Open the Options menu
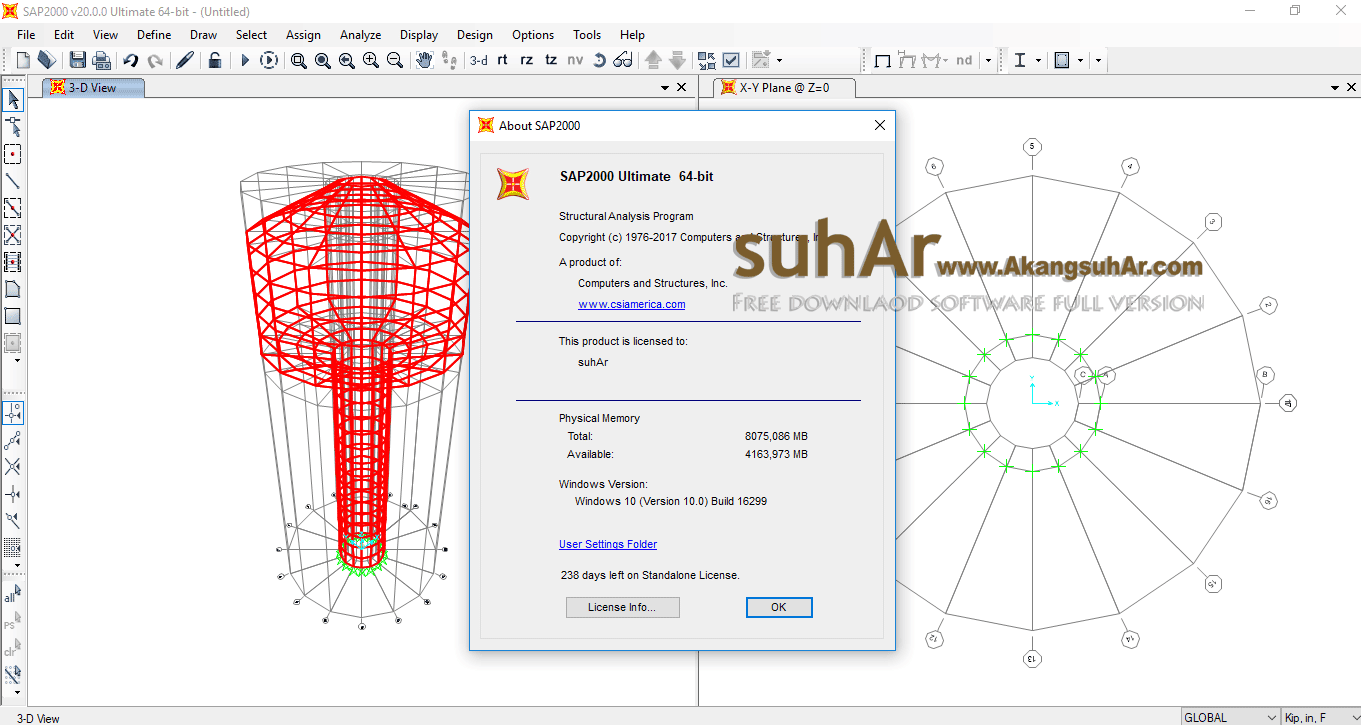Screen dimensions: 1361x725 [x=533, y=35]
